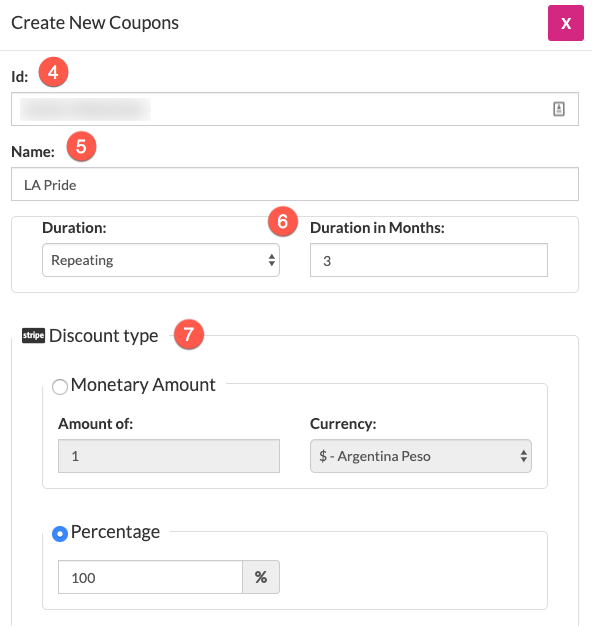Click the red step 5 marker
The width and height of the screenshot is (592, 626).
pos(81,147)
